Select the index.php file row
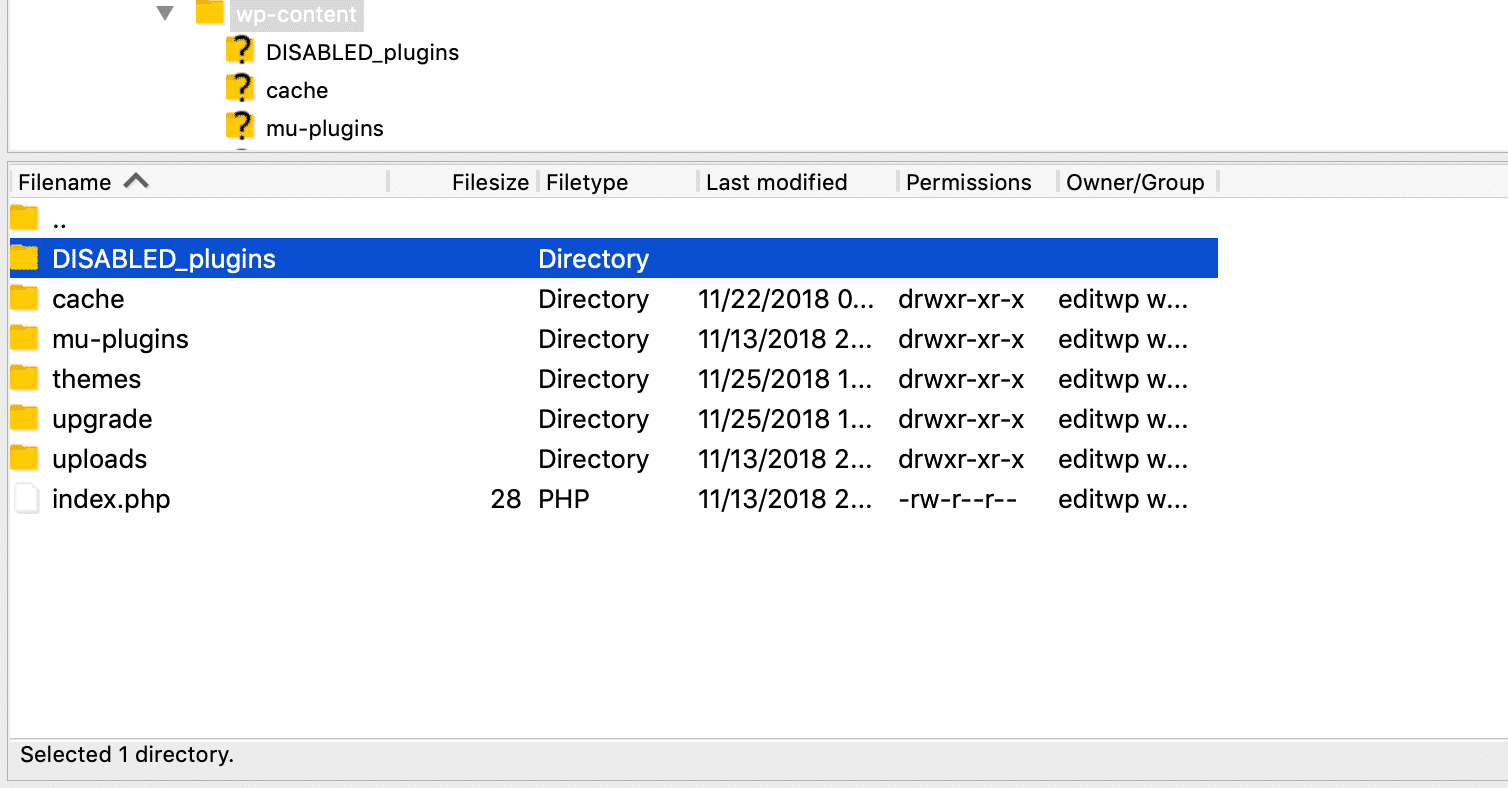The width and height of the screenshot is (1508, 788). click(x=111, y=498)
